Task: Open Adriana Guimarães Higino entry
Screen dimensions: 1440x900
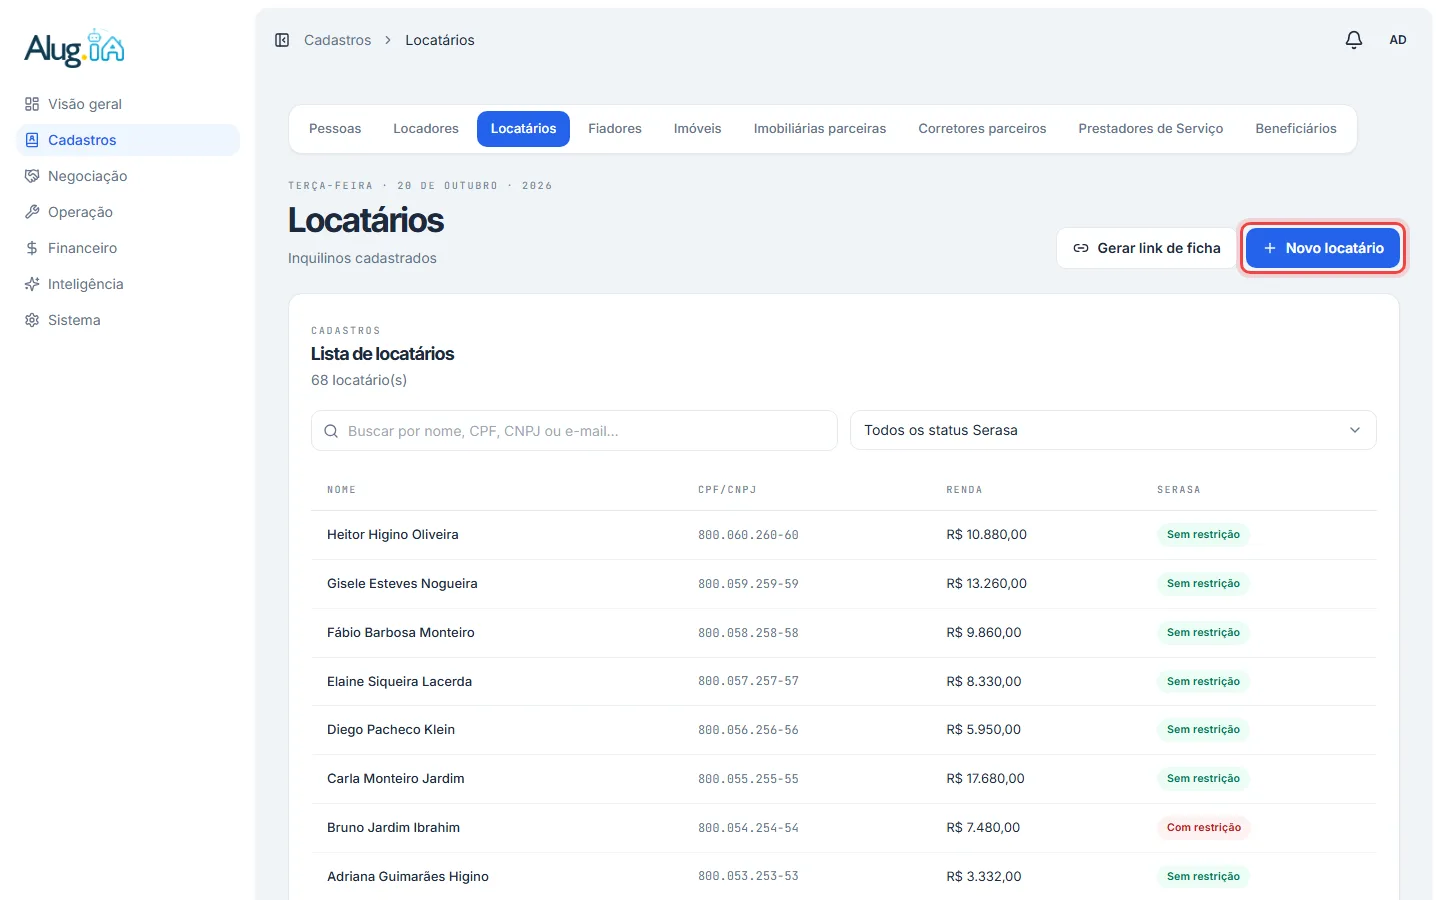Action: 843,877
